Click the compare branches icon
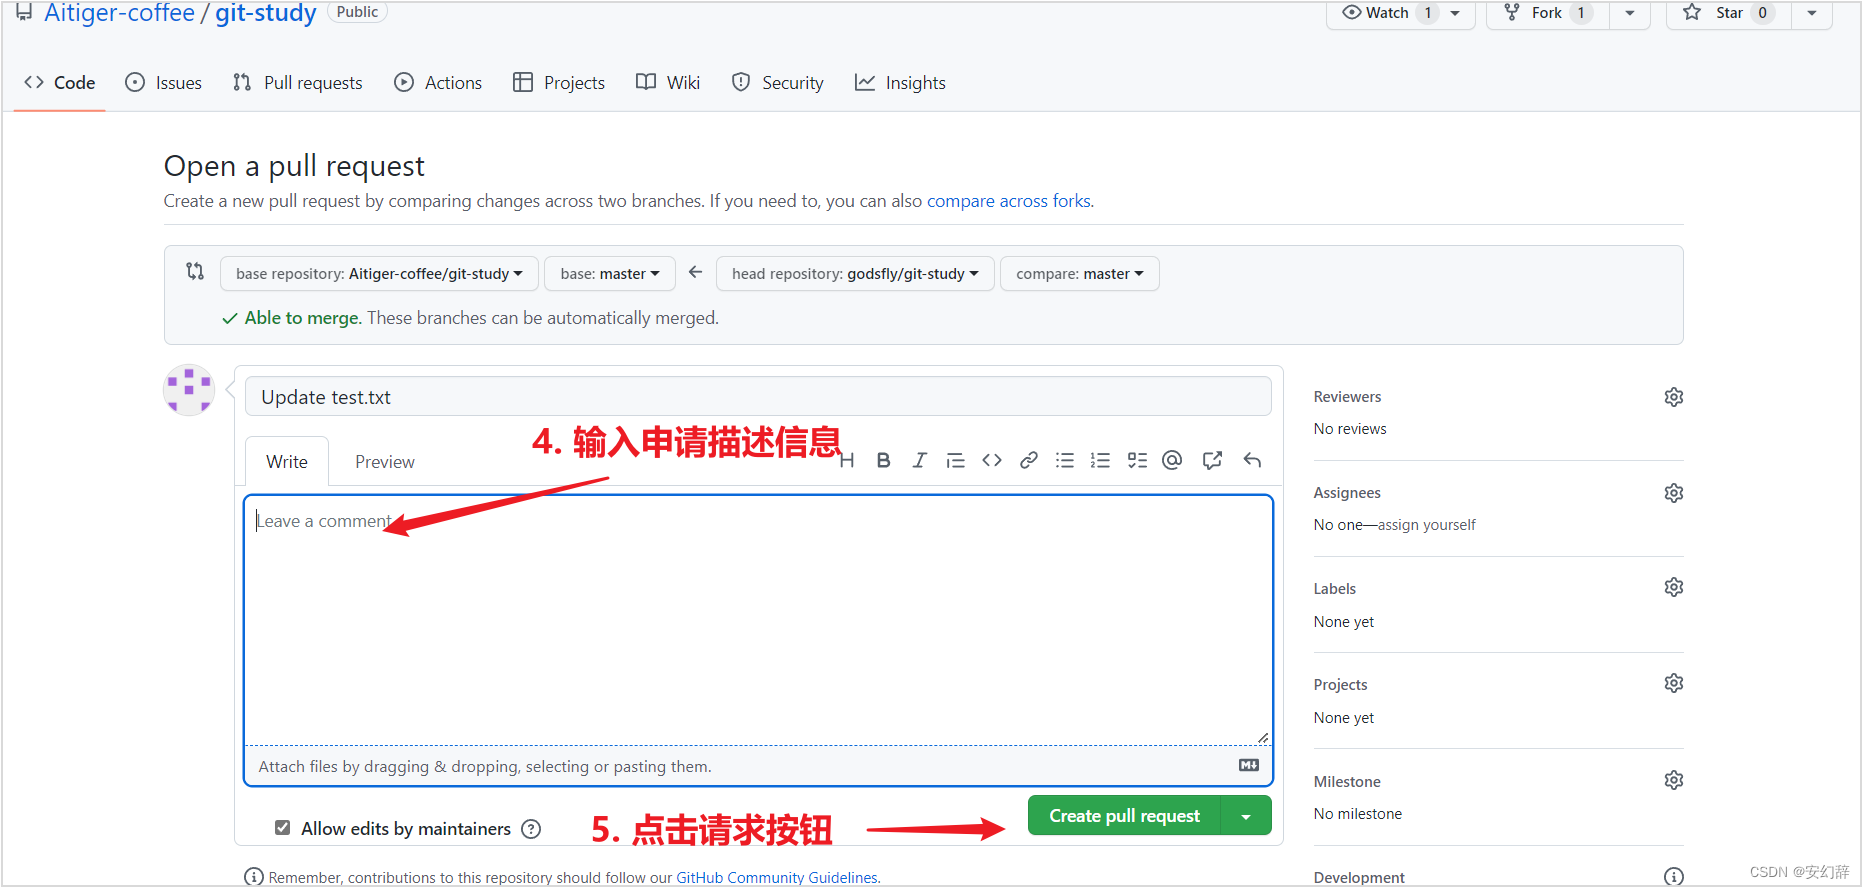The height and width of the screenshot is (889, 1865). tap(195, 271)
